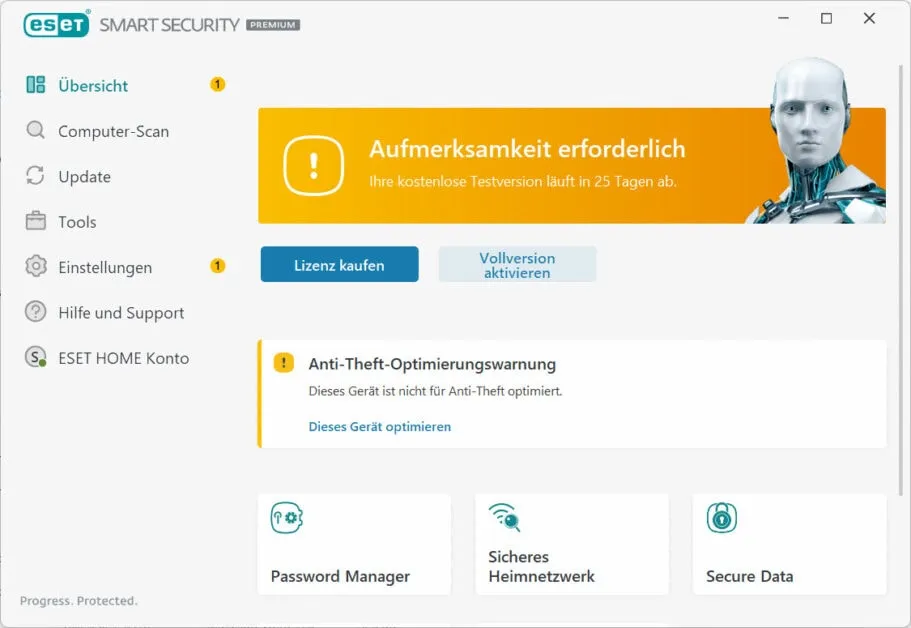
Task: Switch to the Computer-Scan section
Action: coord(113,131)
